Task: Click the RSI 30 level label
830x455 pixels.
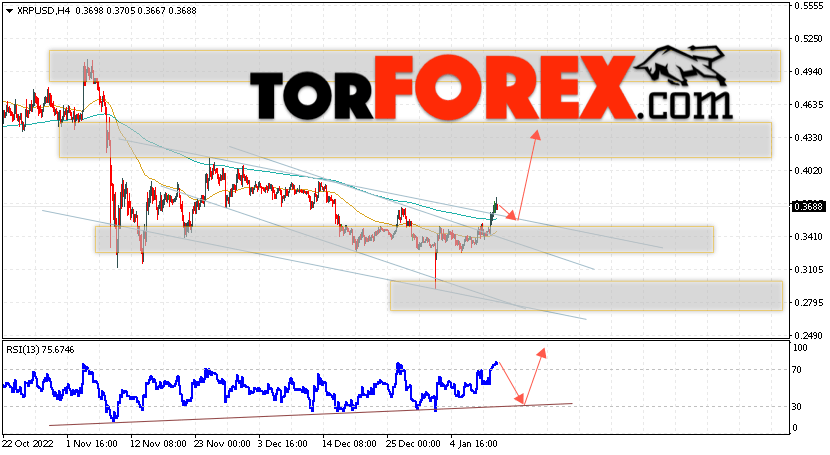Action: tap(799, 406)
